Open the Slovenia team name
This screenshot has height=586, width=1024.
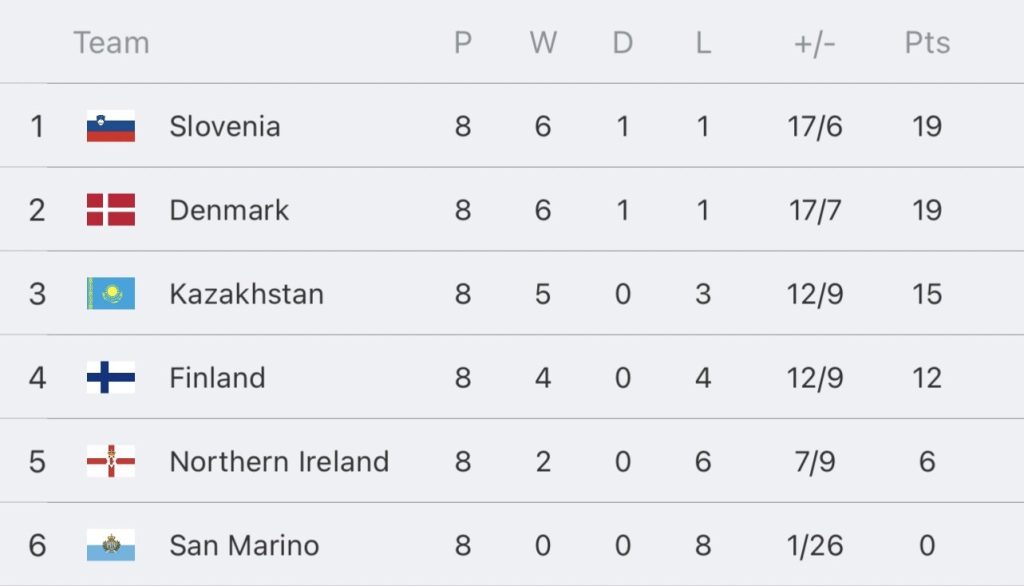[225, 126]
